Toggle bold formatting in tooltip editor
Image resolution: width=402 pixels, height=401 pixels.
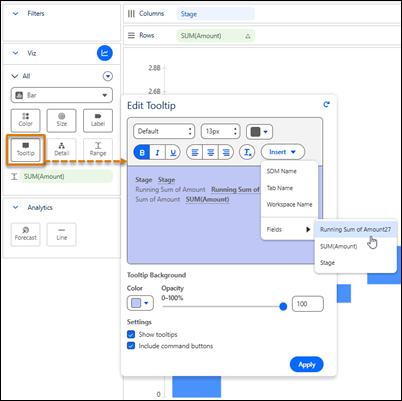pos(142,152)
